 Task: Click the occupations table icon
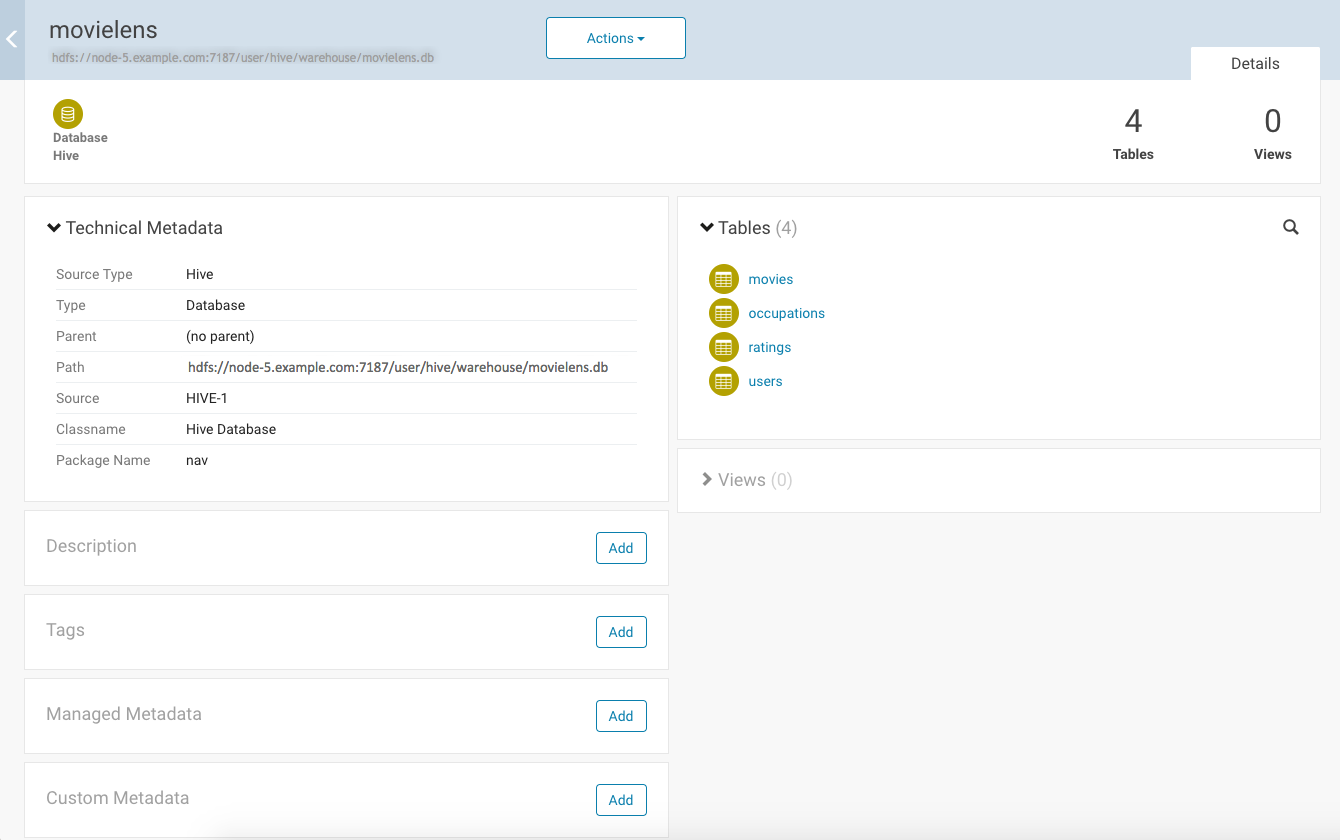coord(723,313)
